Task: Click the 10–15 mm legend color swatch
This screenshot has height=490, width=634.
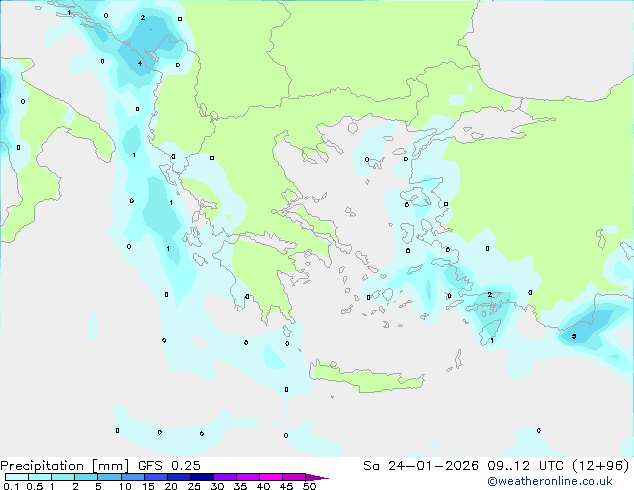Action: (x=133, y=477)
